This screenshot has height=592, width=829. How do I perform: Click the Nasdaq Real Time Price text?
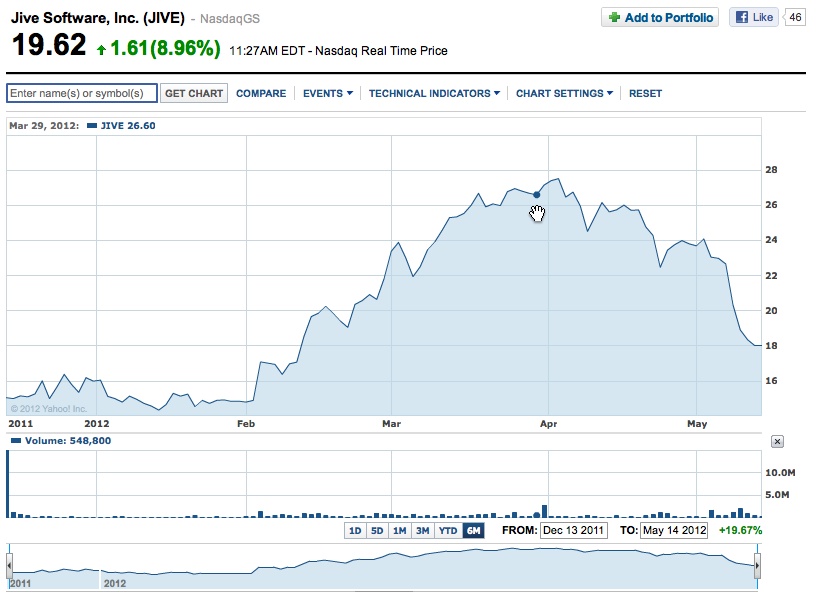(x=381, y=51)
